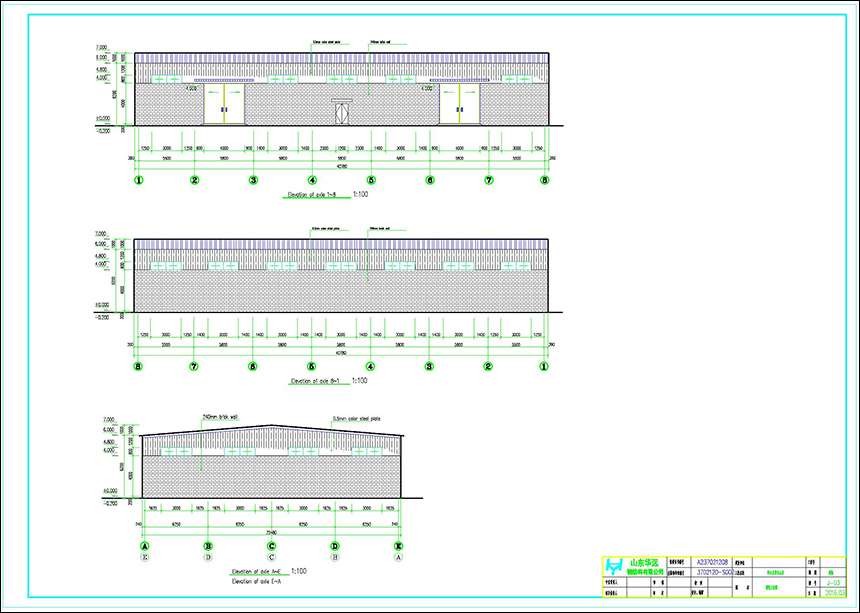Select the right double door of elevation 1-8
Image resolution: width=860 pixels, height=613 pixels.
pos(460,104)
